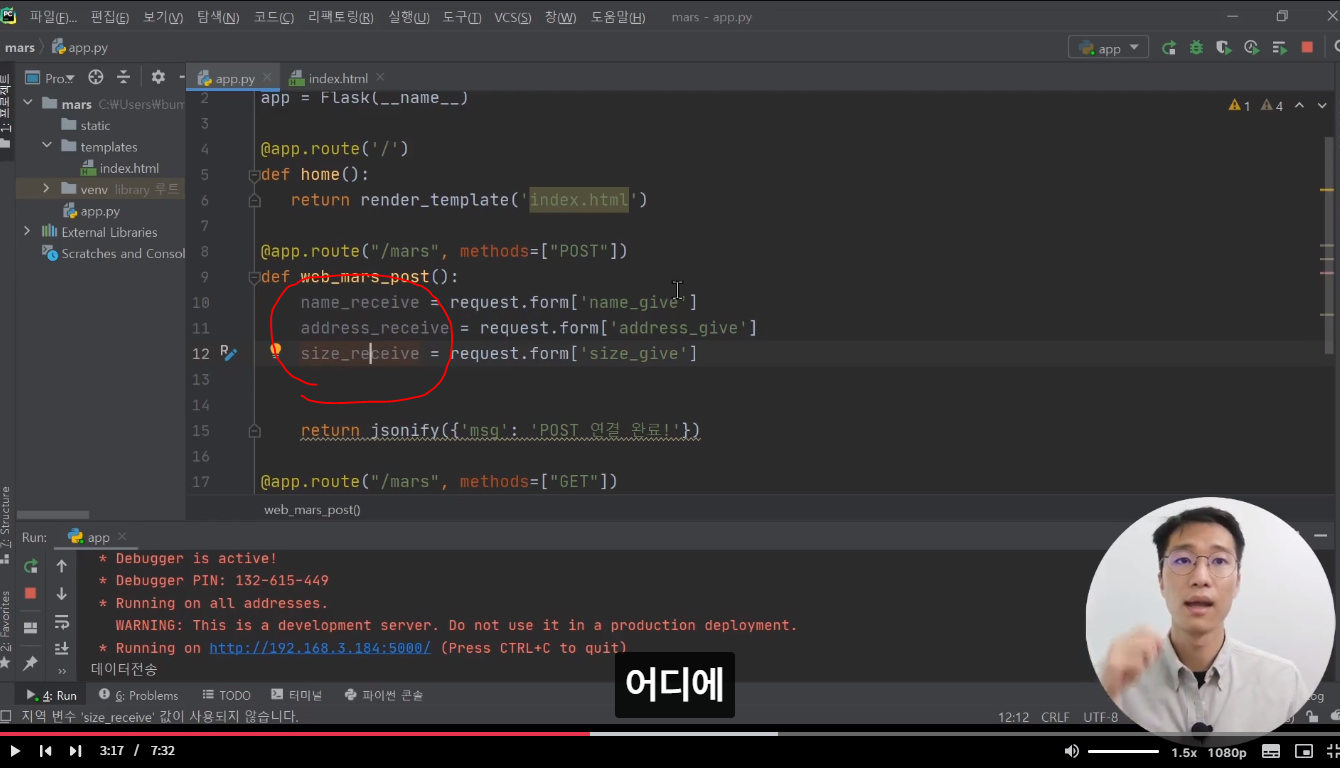Close the app.py editor tab
The width and height of the screenshot is (1340, 768).
pyautogui.click(x=268, y=78)
